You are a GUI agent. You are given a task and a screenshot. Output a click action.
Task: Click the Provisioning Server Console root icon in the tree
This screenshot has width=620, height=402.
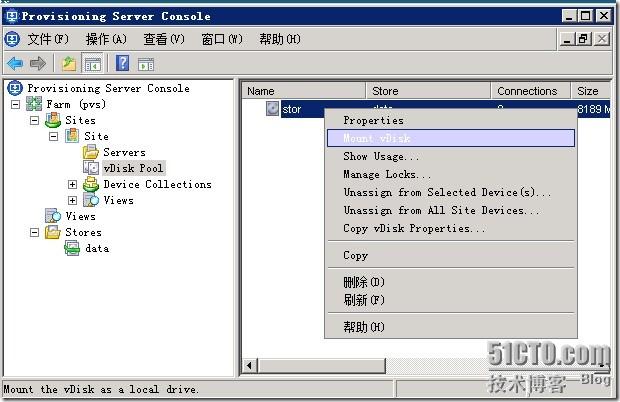[15, 88]
